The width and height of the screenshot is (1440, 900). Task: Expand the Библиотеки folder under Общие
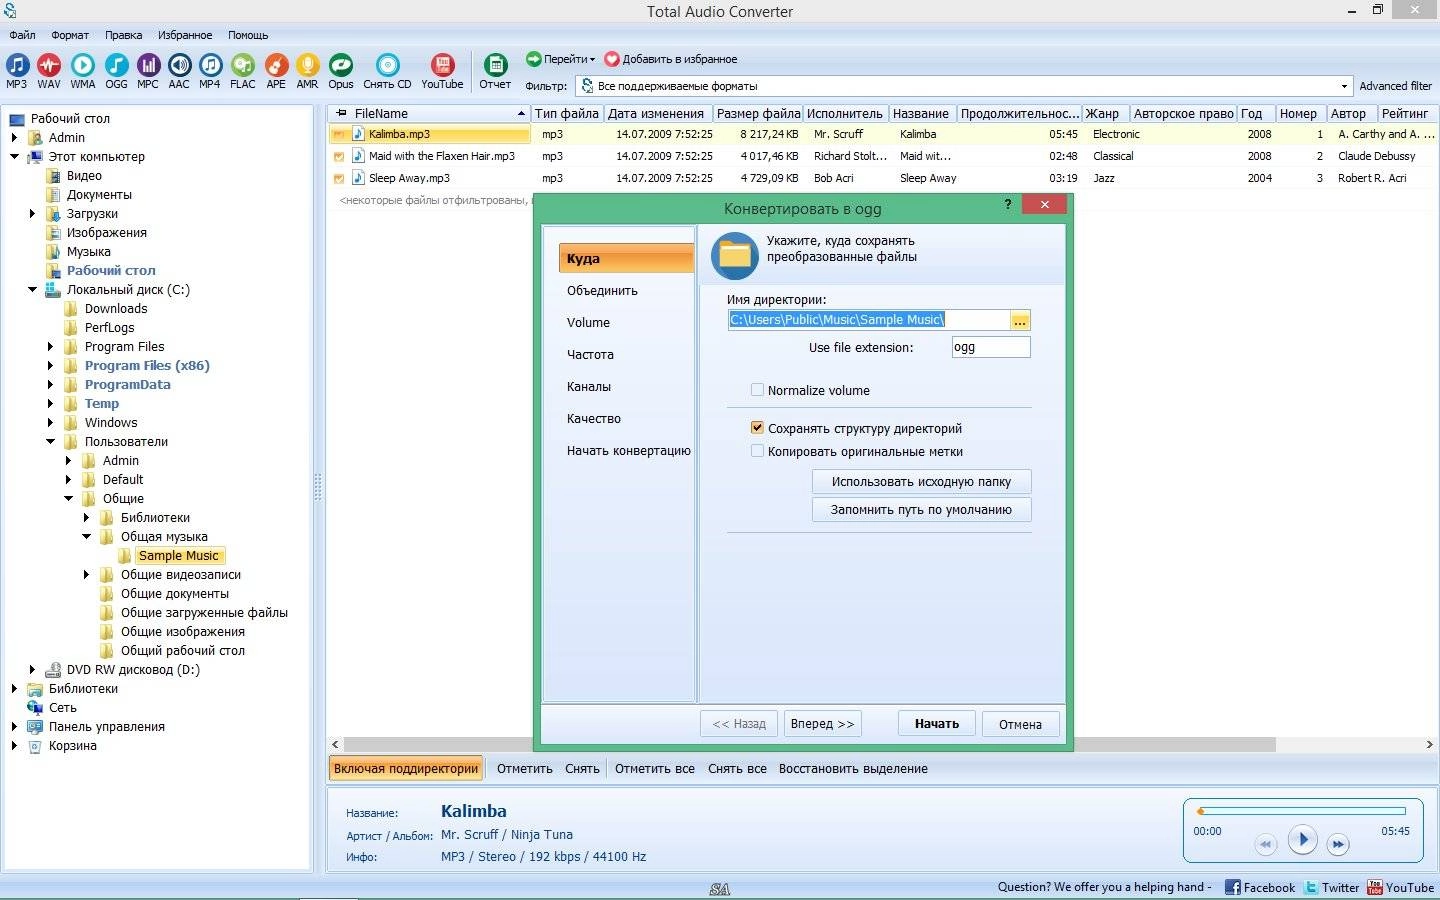(87, 518)
